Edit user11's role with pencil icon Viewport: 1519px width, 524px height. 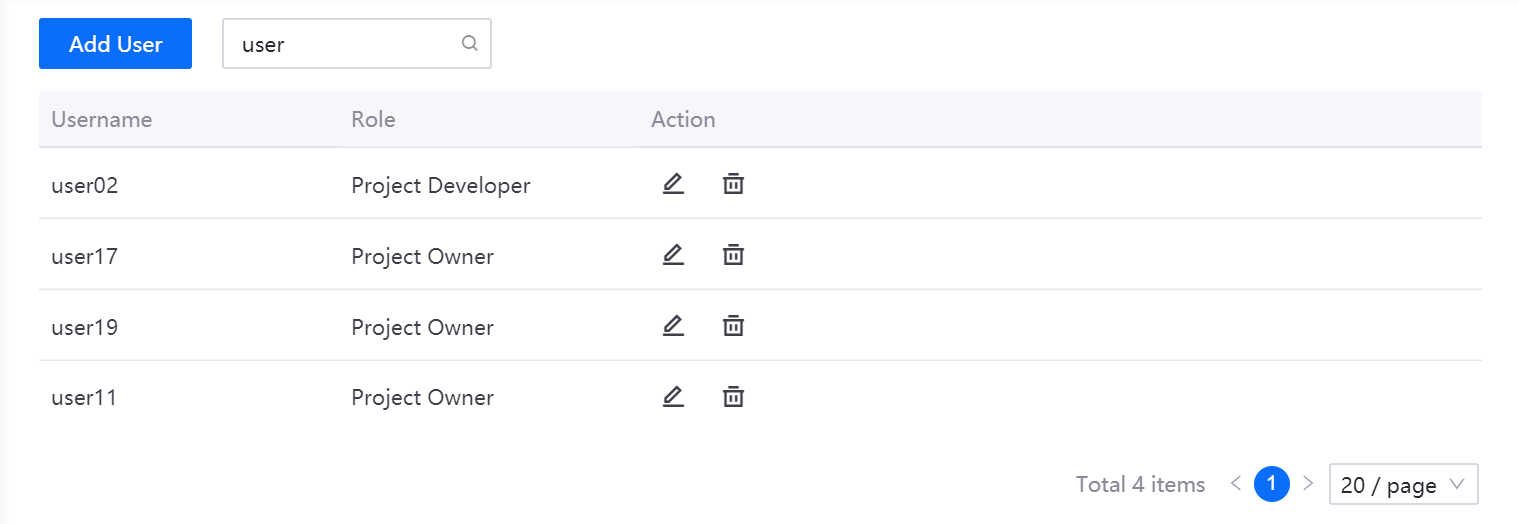click(673, 397)
